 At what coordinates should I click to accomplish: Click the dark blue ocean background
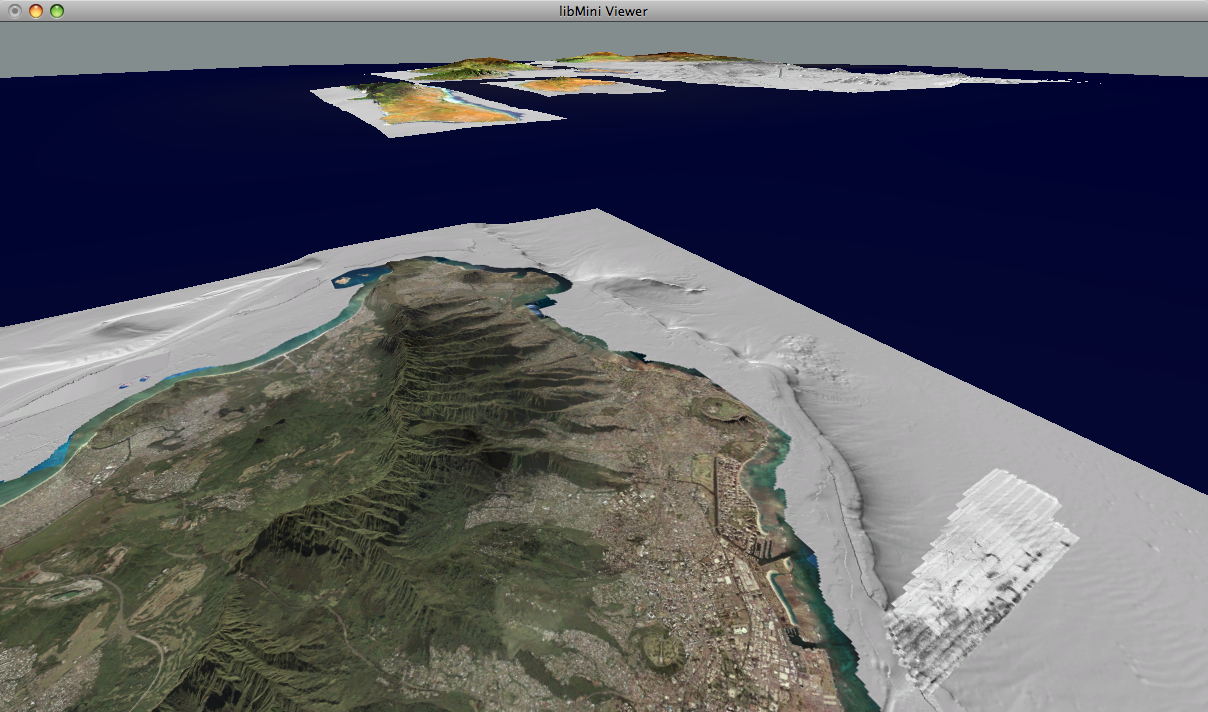900,200
